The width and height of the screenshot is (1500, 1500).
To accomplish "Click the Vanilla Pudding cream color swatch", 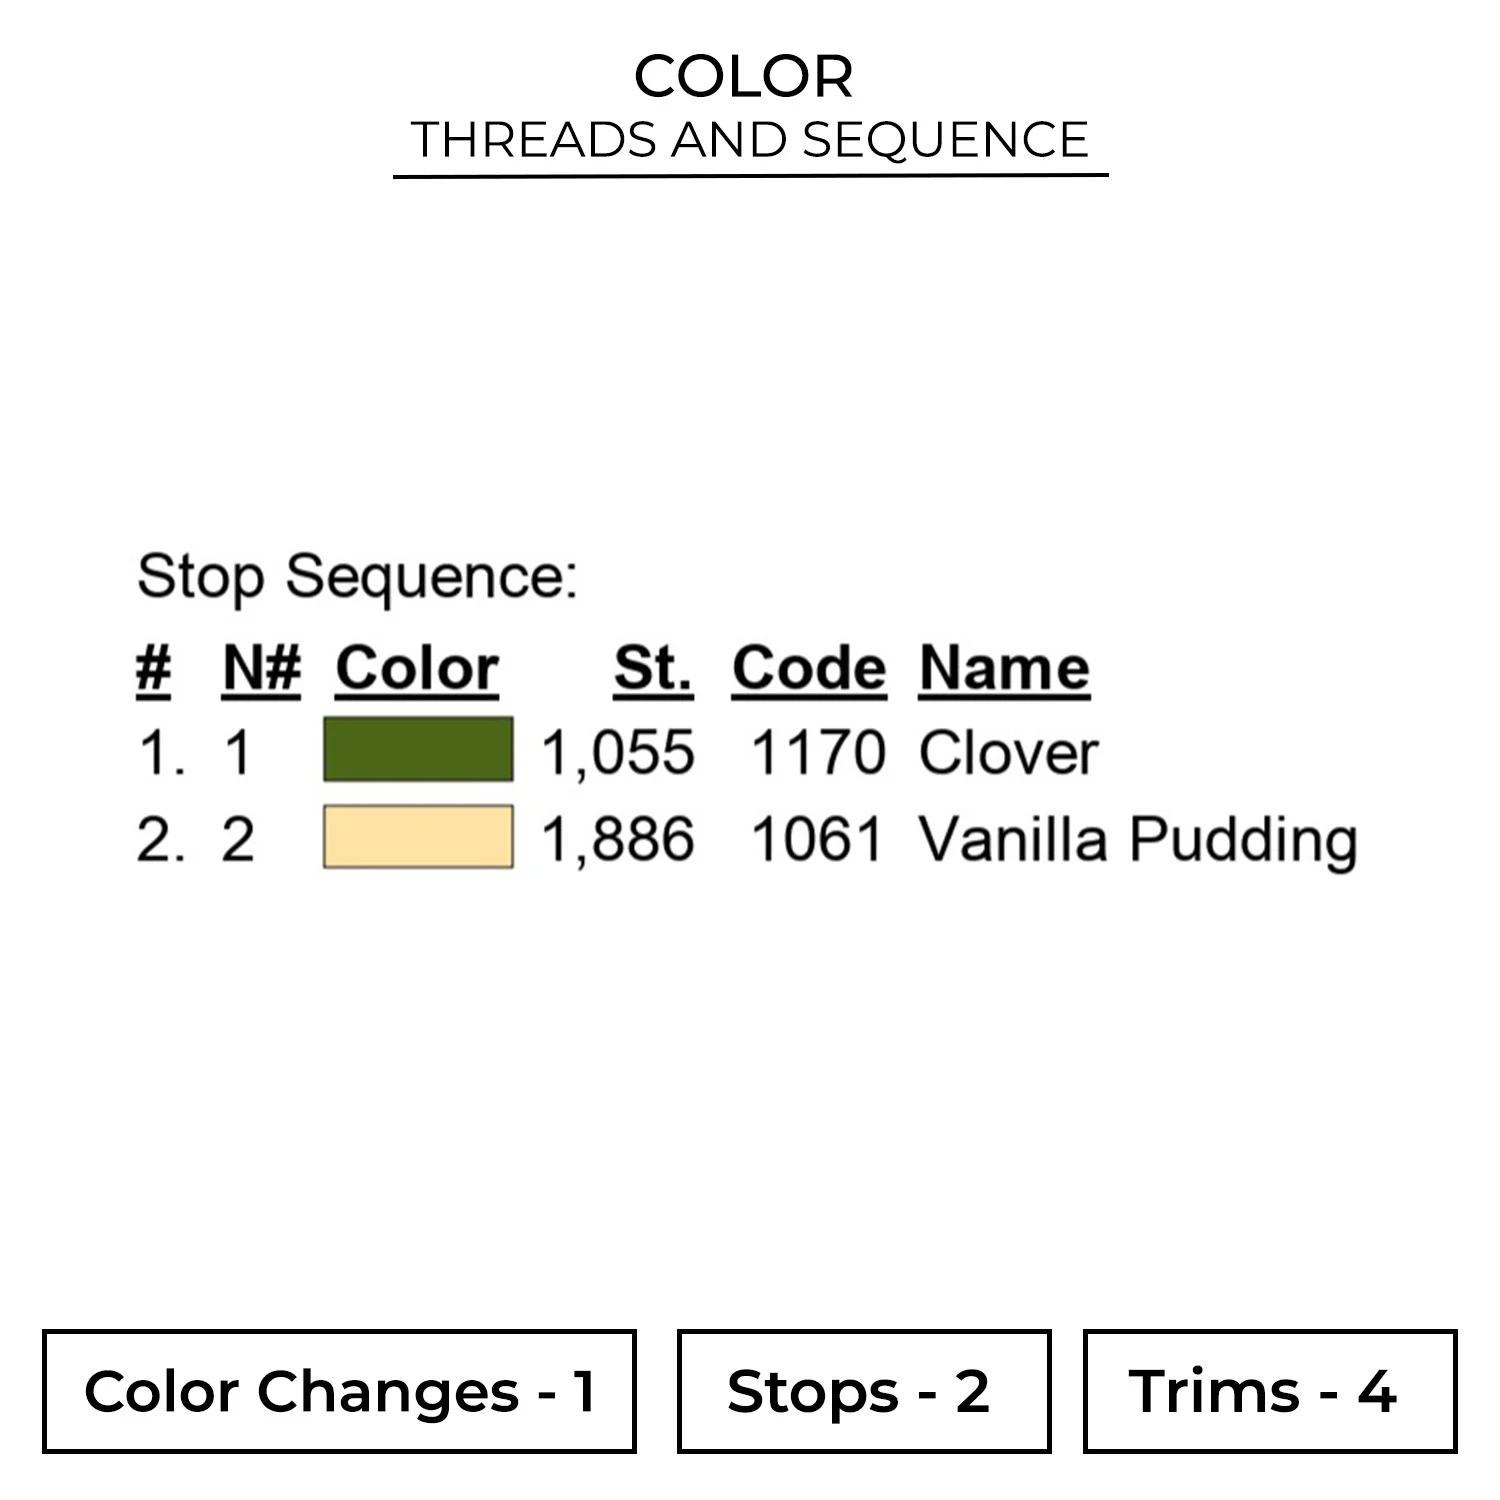I will point(418,836).
